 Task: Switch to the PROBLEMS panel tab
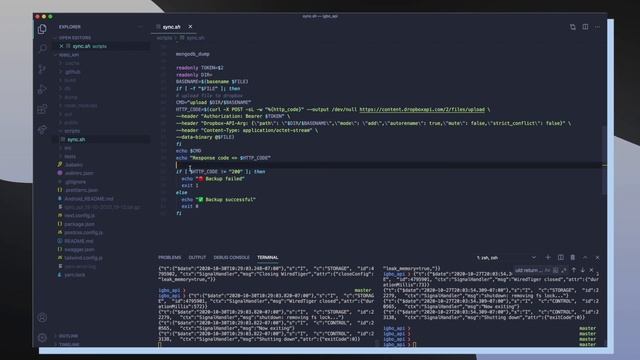tap(169, 258)
